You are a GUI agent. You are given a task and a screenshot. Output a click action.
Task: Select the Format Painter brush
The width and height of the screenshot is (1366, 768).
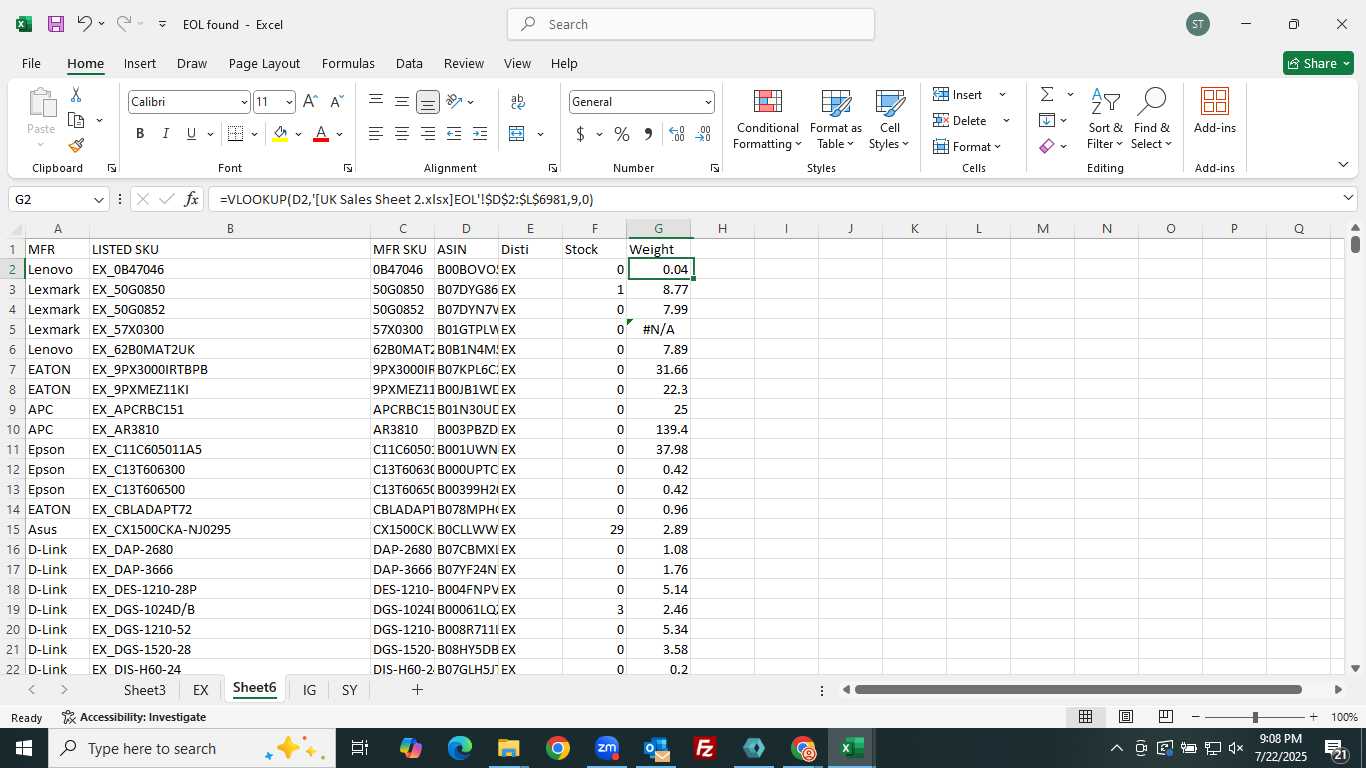click(x=76, y=145)
